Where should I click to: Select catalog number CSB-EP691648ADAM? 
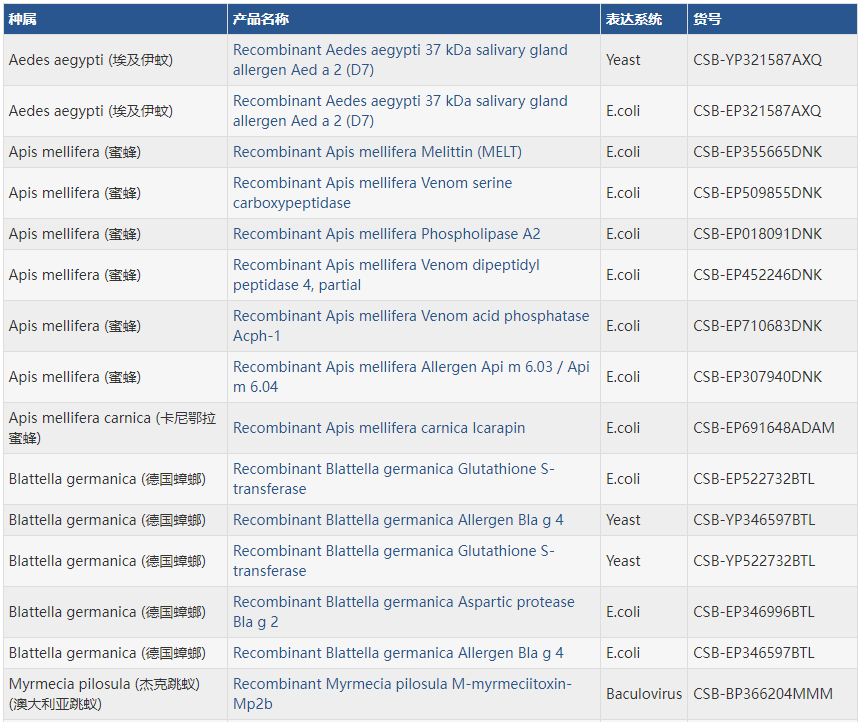click(x=763, y=428)
